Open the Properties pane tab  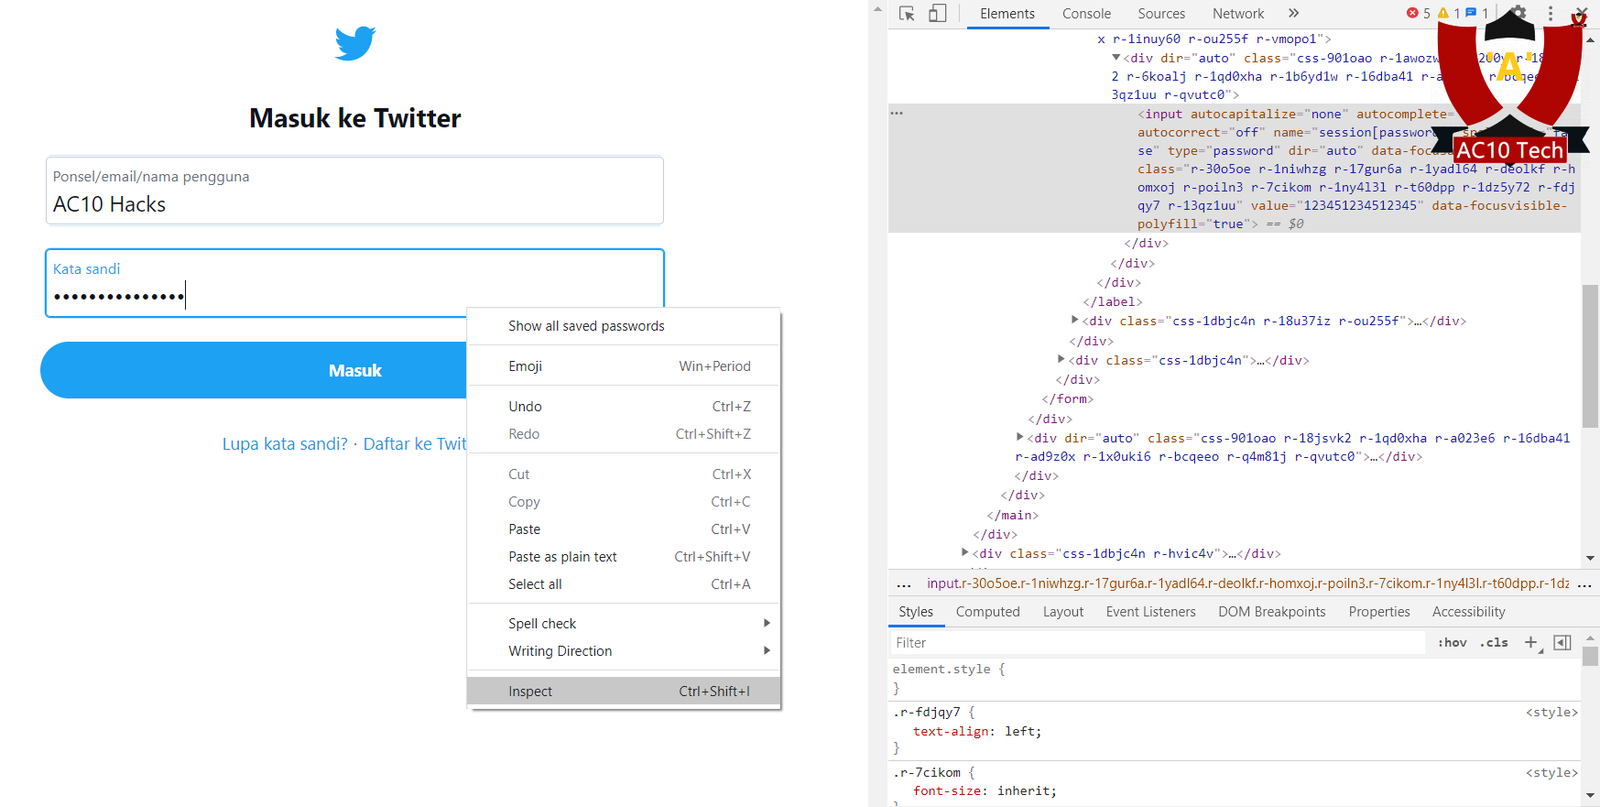1379,612
